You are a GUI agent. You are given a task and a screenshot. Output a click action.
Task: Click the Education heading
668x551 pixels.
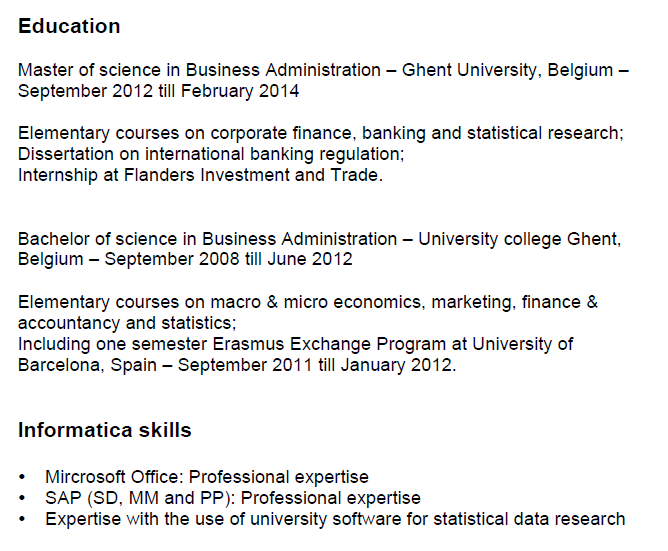pos(69,26)
